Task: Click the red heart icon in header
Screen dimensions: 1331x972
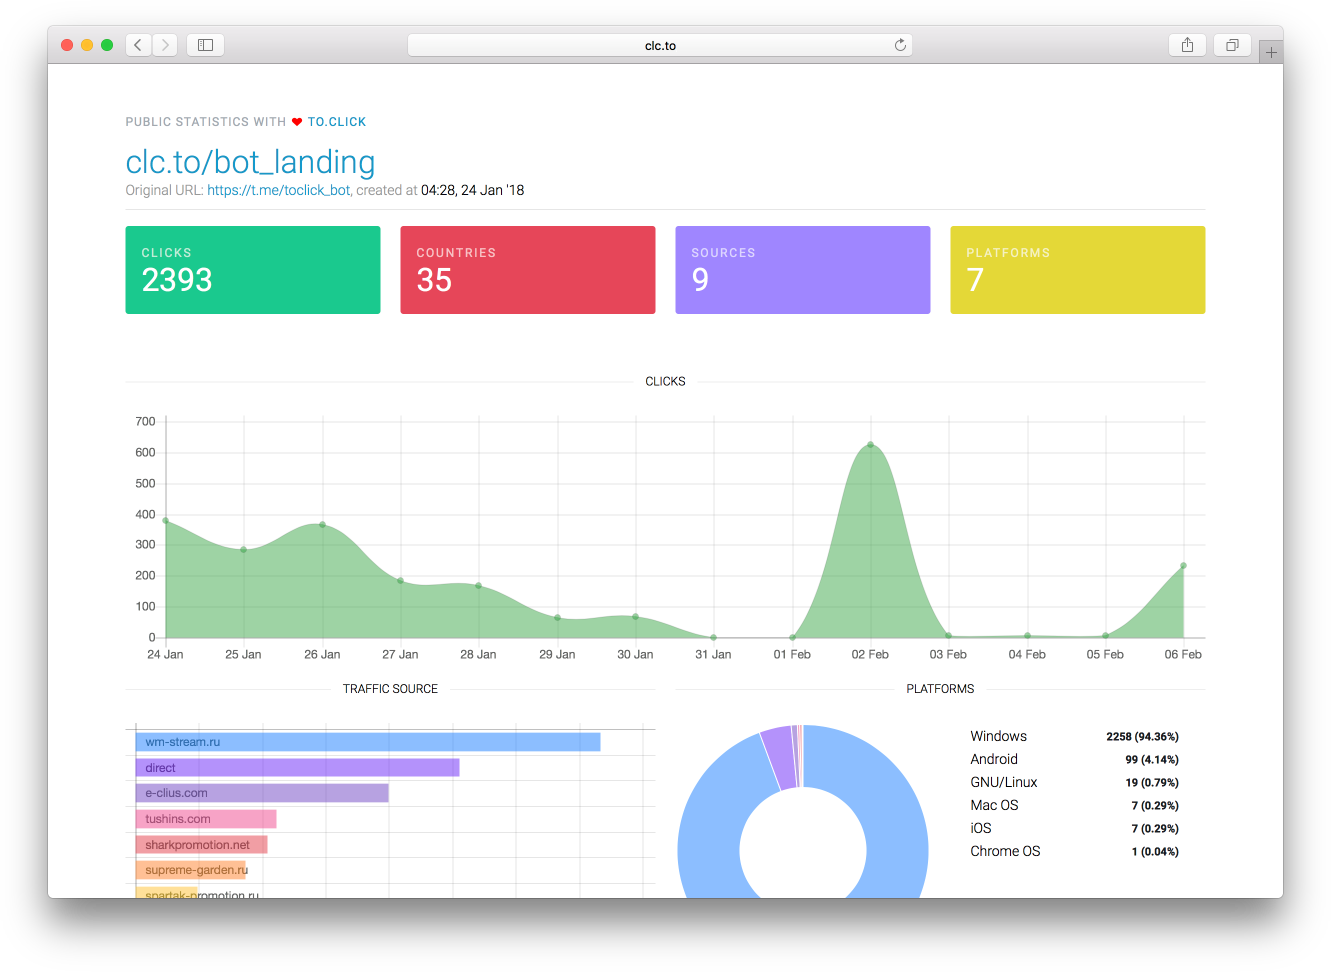Action: [x=297, y=122]
